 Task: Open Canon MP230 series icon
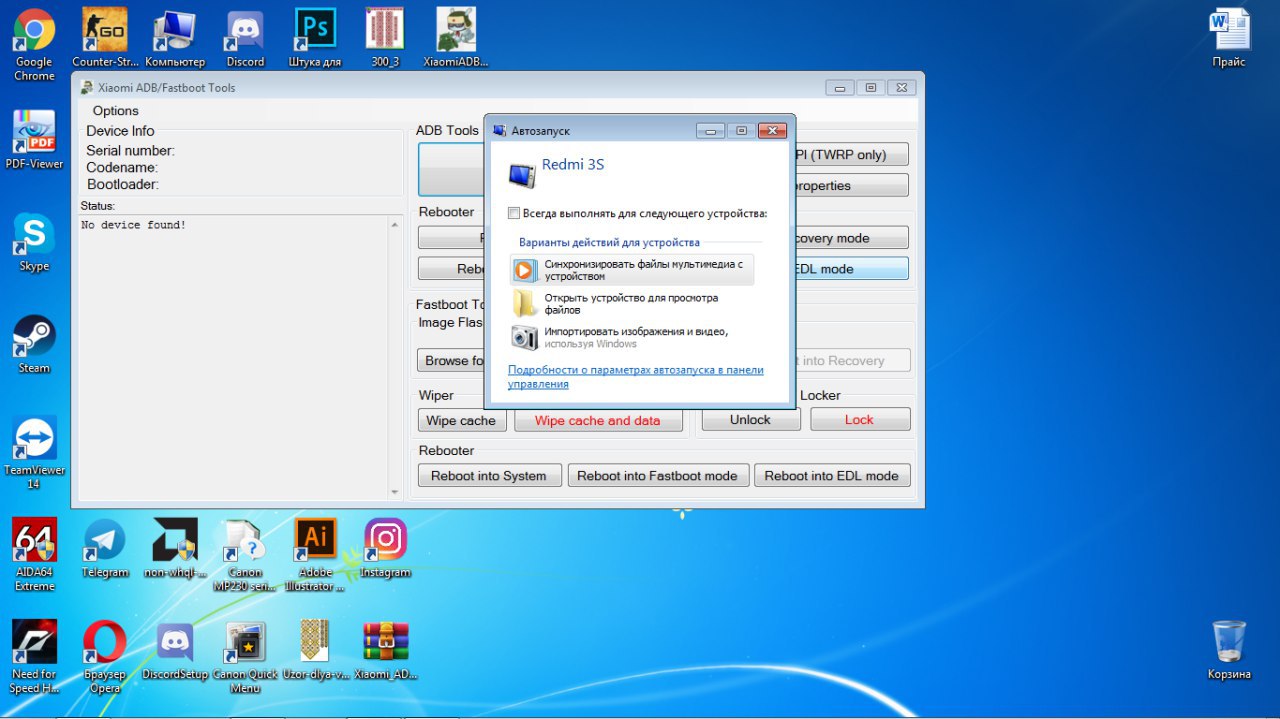click(245, 555)
